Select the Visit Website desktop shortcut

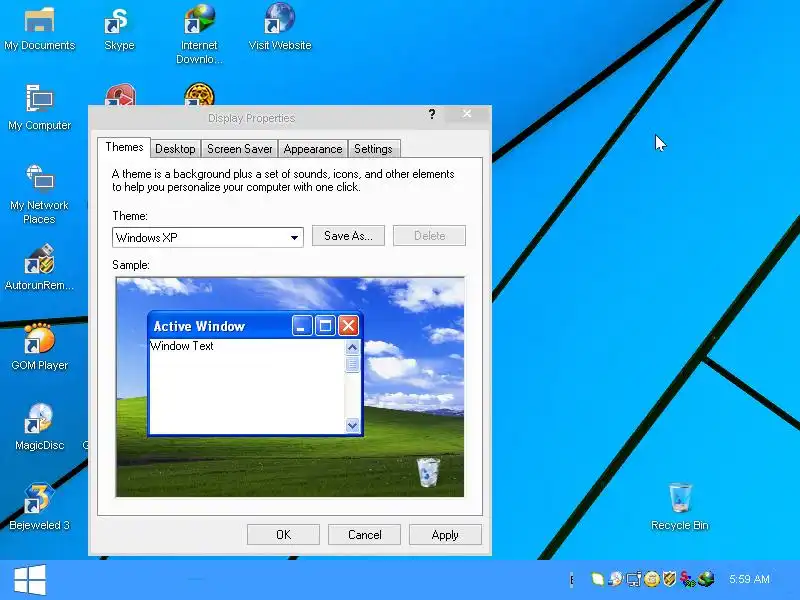[280, 28]
